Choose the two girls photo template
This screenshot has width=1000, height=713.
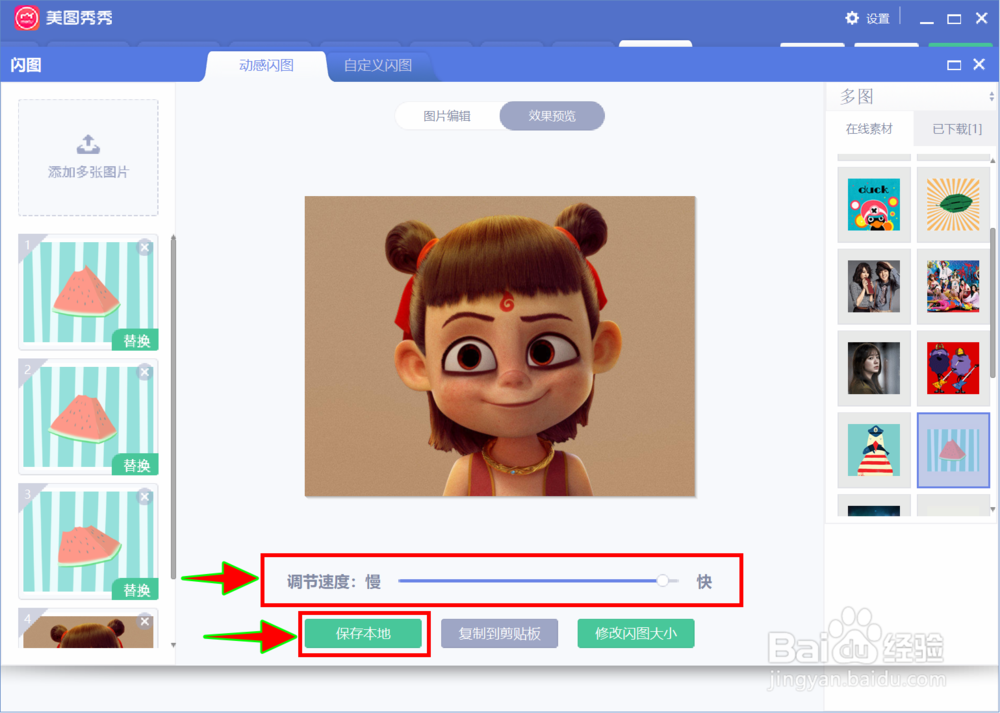tap(874, 286)
